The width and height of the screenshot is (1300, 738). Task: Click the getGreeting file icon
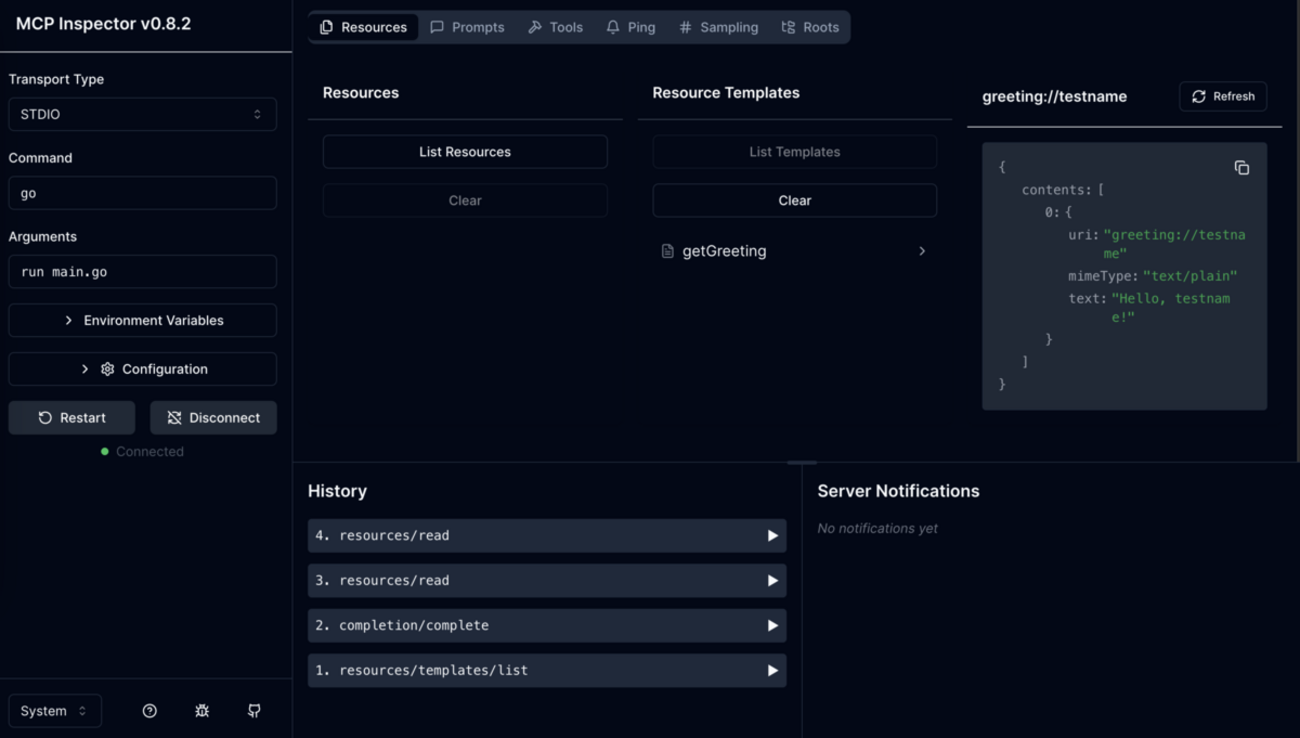(667, 251)
